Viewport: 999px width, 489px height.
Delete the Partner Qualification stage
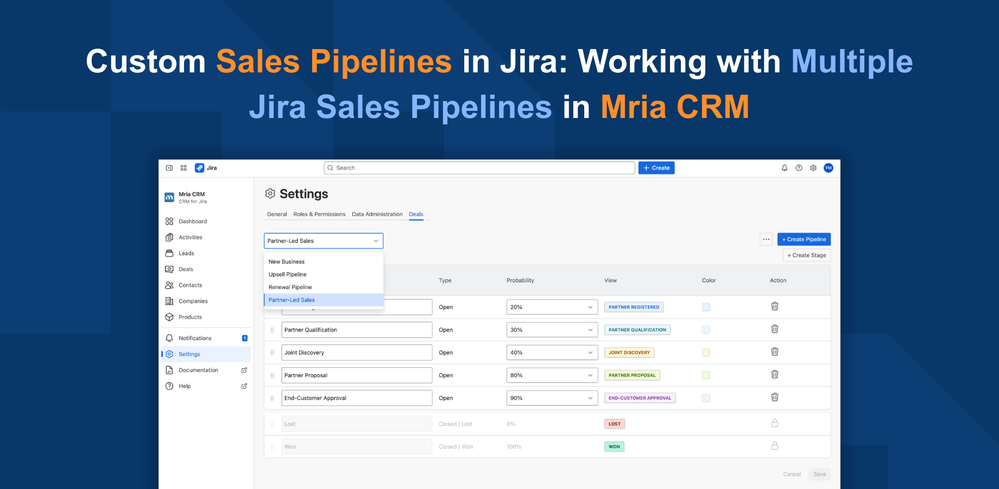(775, 329)
